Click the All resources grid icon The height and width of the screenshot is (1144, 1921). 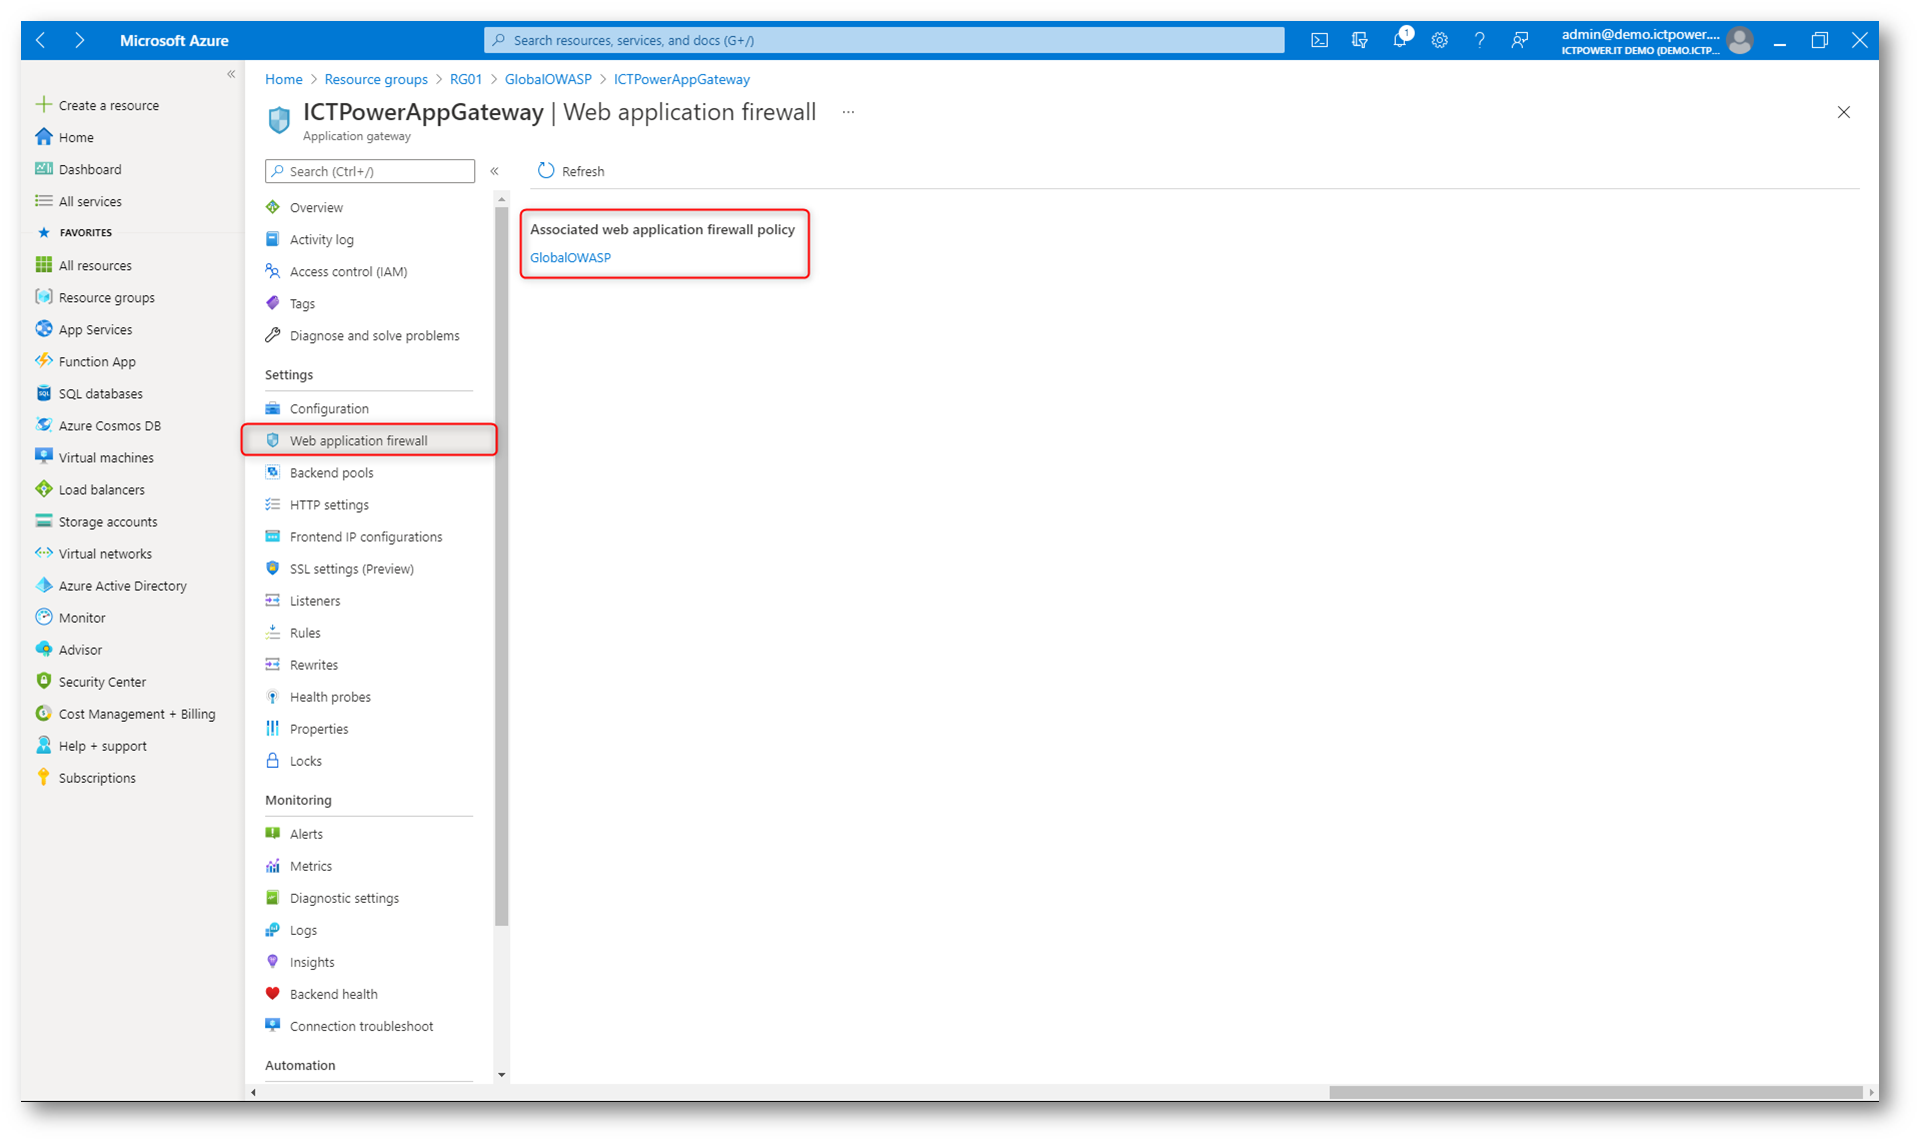click(x=43, y=264)
